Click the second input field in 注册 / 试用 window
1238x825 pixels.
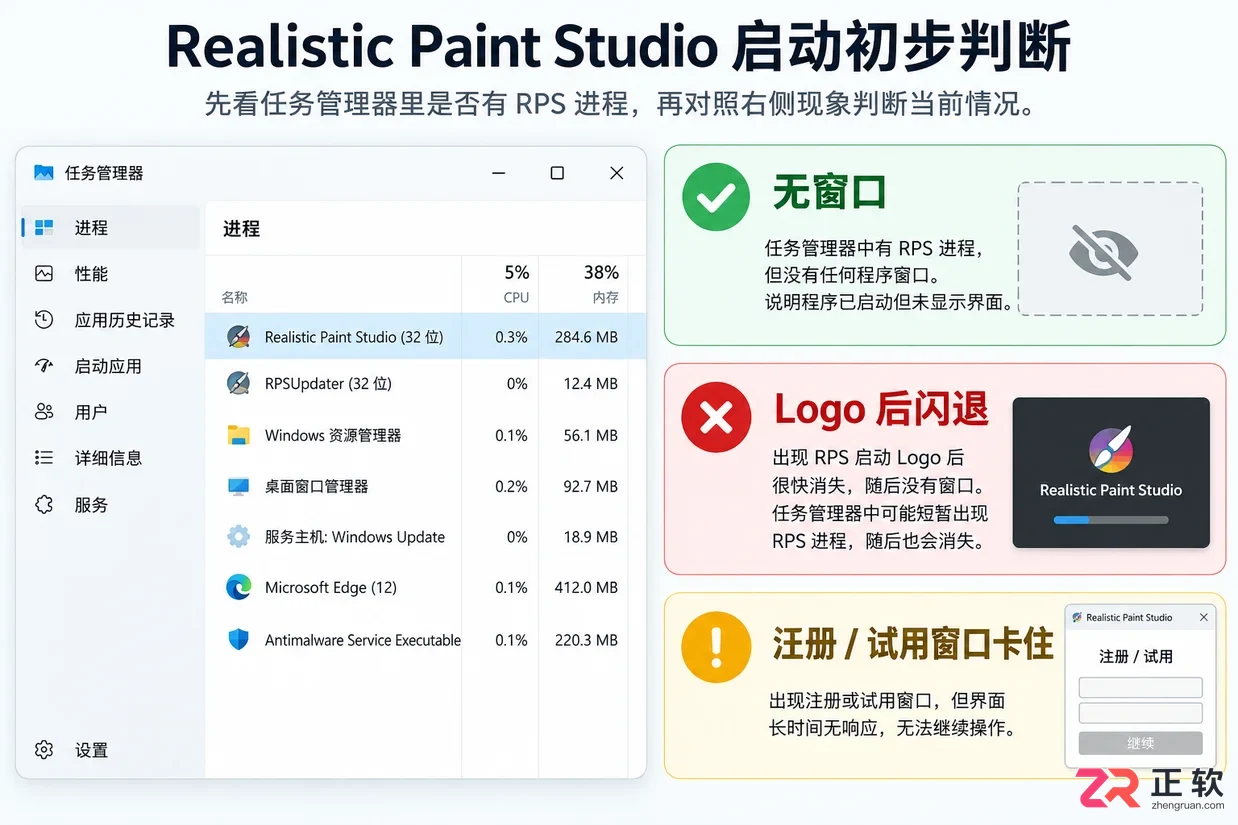click(x=1140, y=713)
